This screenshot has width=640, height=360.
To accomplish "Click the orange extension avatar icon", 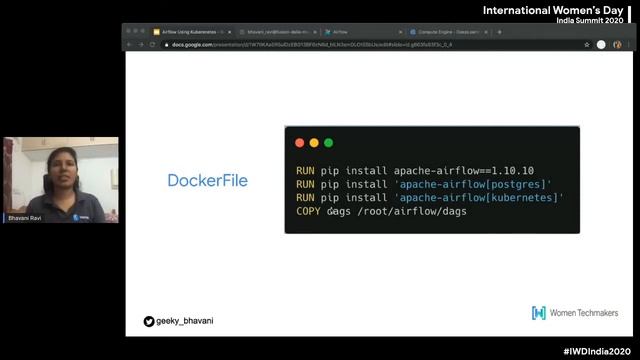I will click(617, 44).
